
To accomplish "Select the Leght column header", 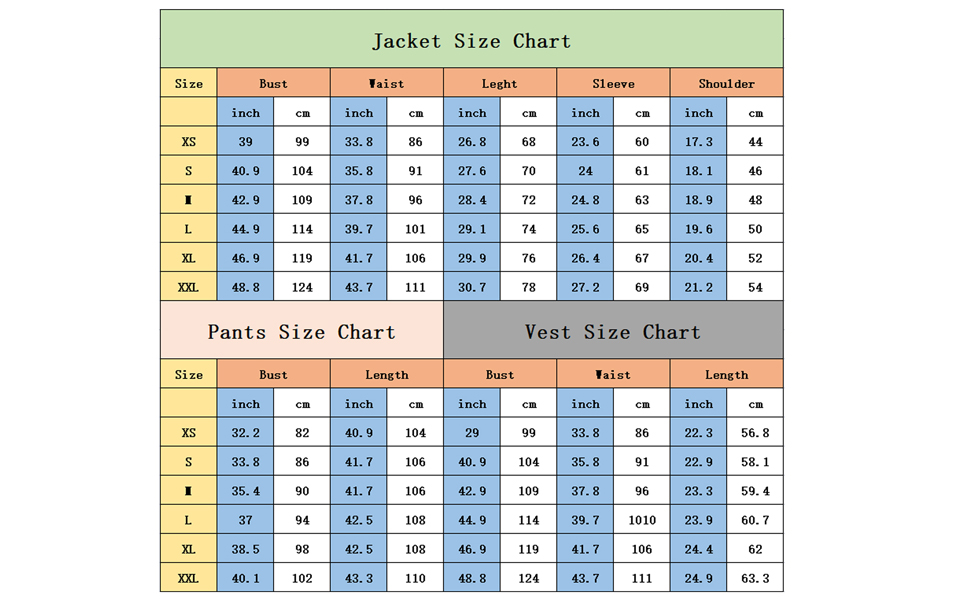I will pos(500,83).
